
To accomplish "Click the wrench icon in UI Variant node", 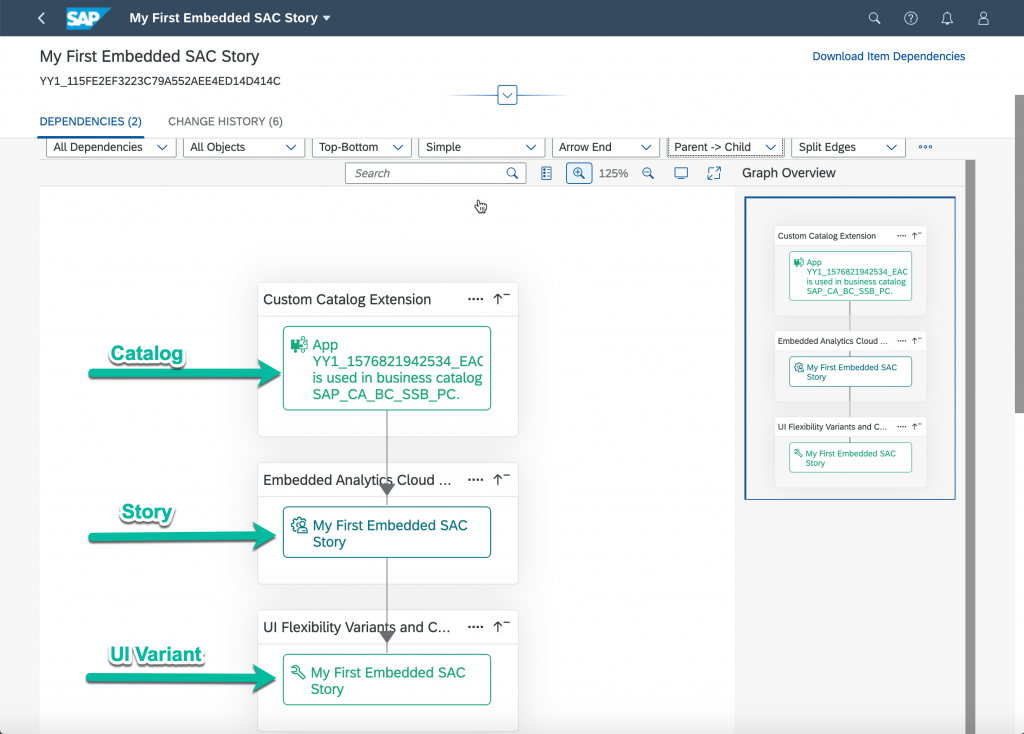I will [x=298, y=672].
